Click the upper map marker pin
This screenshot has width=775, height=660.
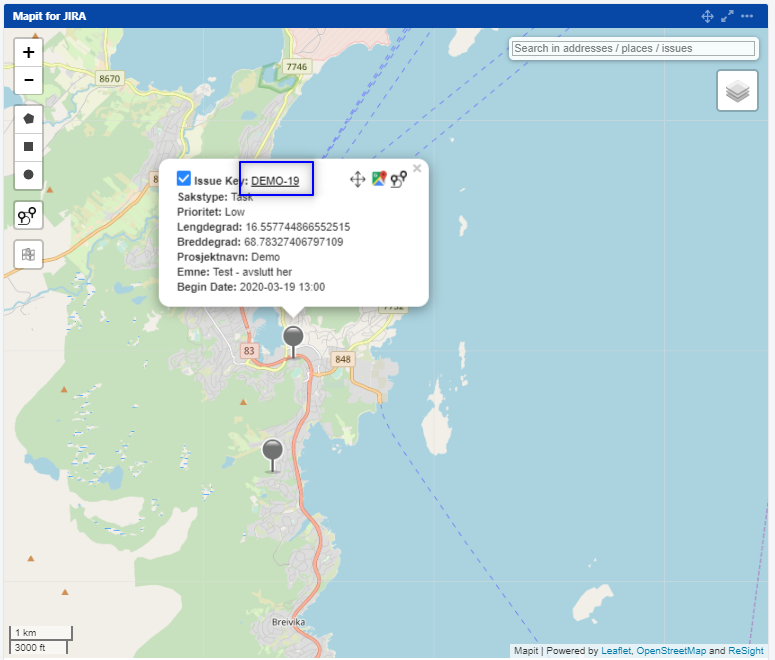(293, 337)
